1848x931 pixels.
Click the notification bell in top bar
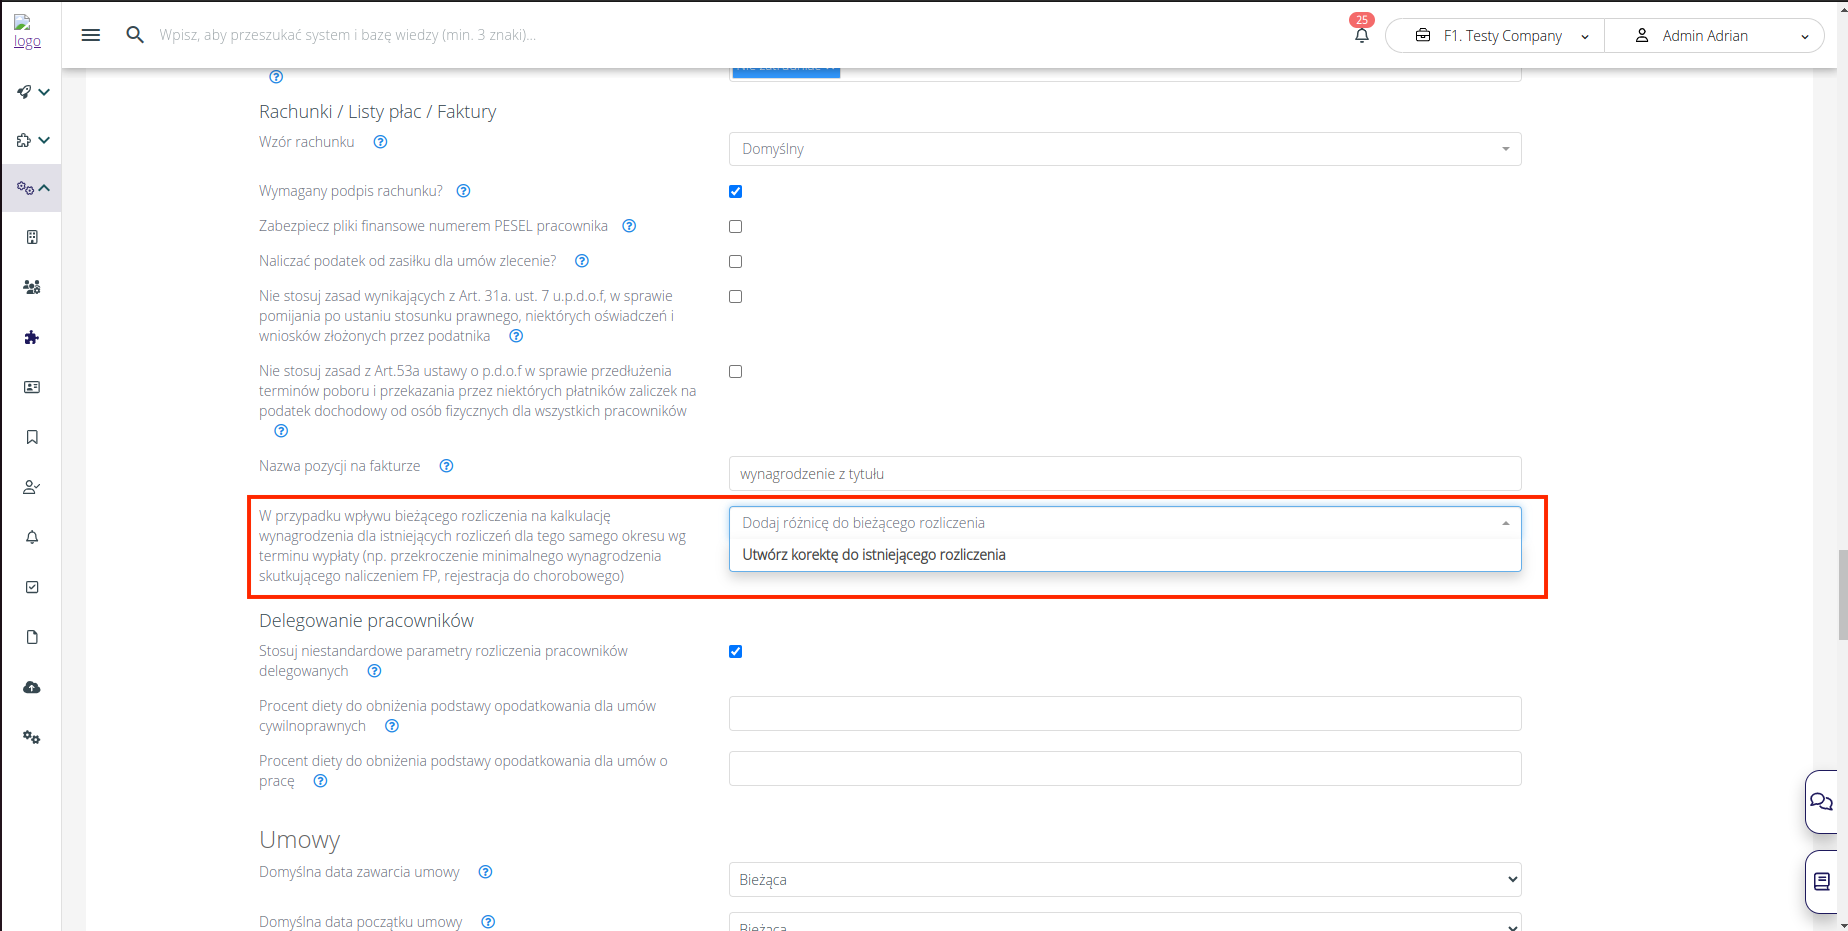pyautogui.click(x=1361, y=36)
